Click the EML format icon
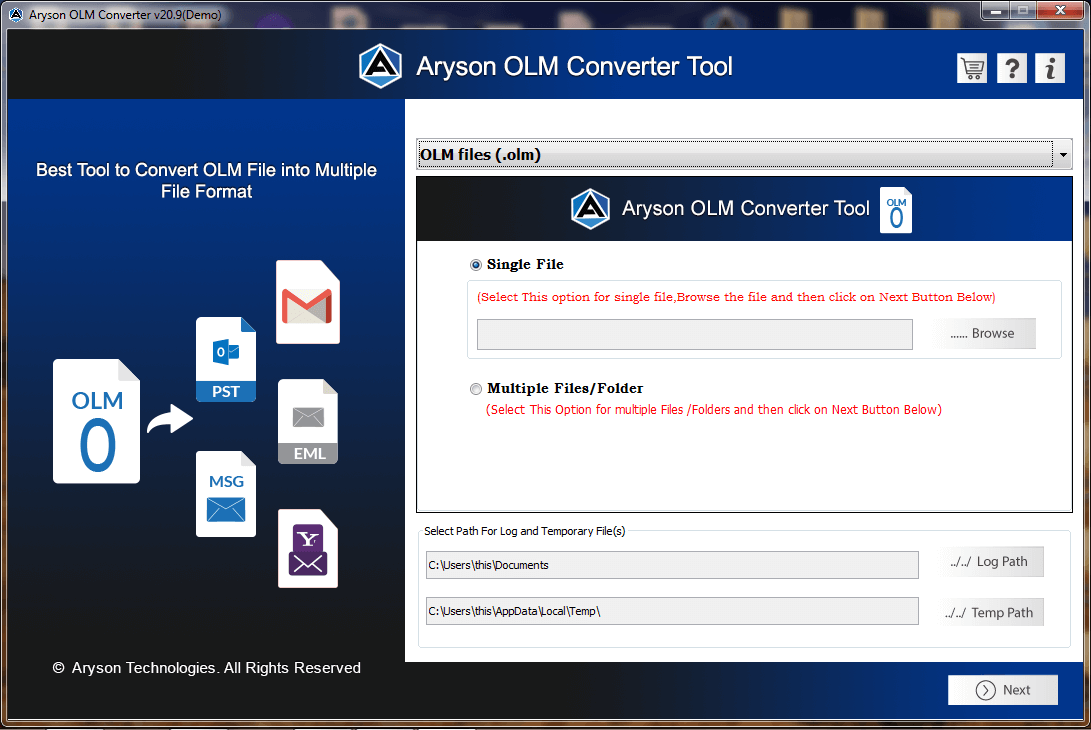The width and height of the screenshot is (1091, 730). (x=307, y=421)
